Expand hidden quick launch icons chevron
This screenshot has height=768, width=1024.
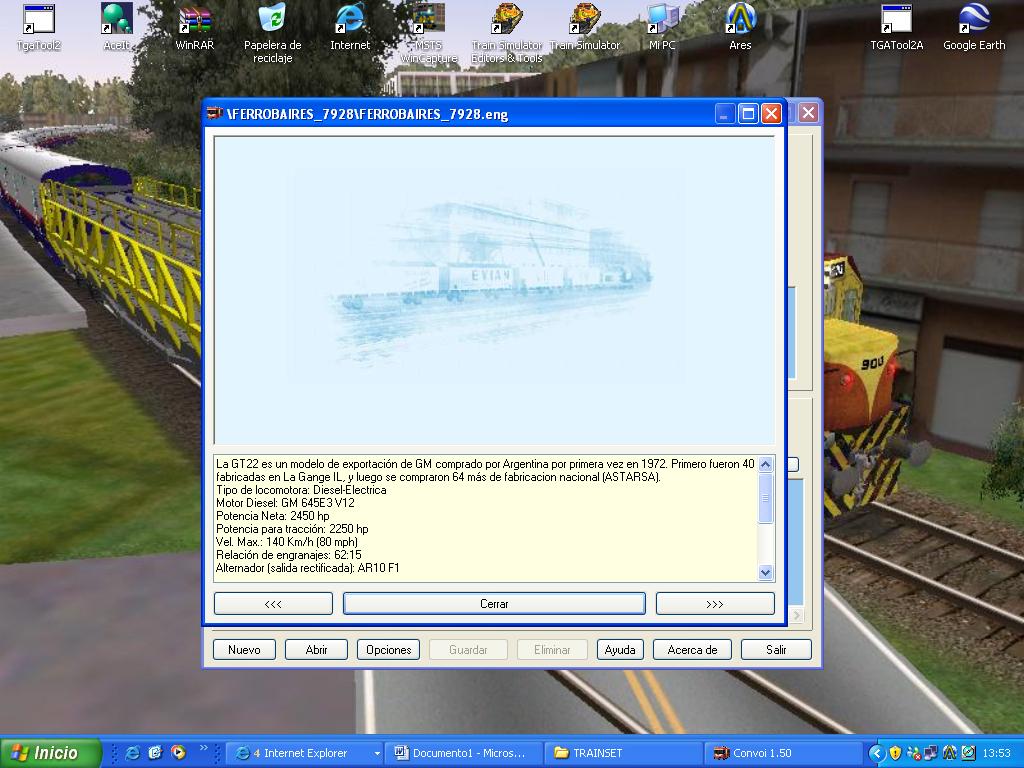(205, 748)
